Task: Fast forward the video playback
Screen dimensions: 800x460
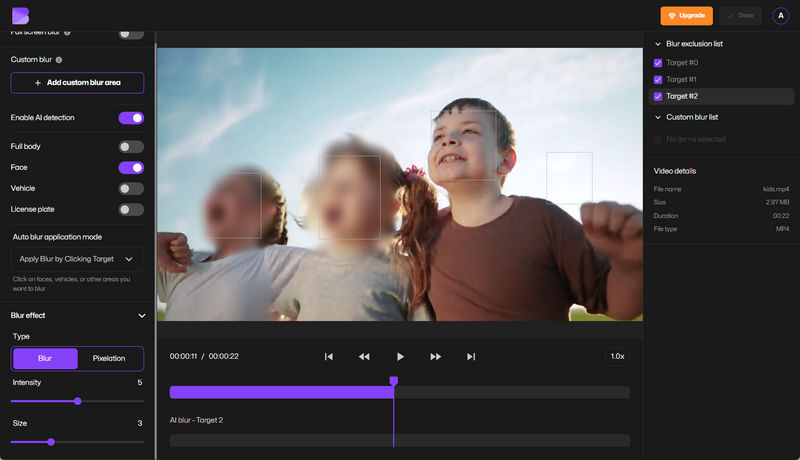Action: pos(435,356)
